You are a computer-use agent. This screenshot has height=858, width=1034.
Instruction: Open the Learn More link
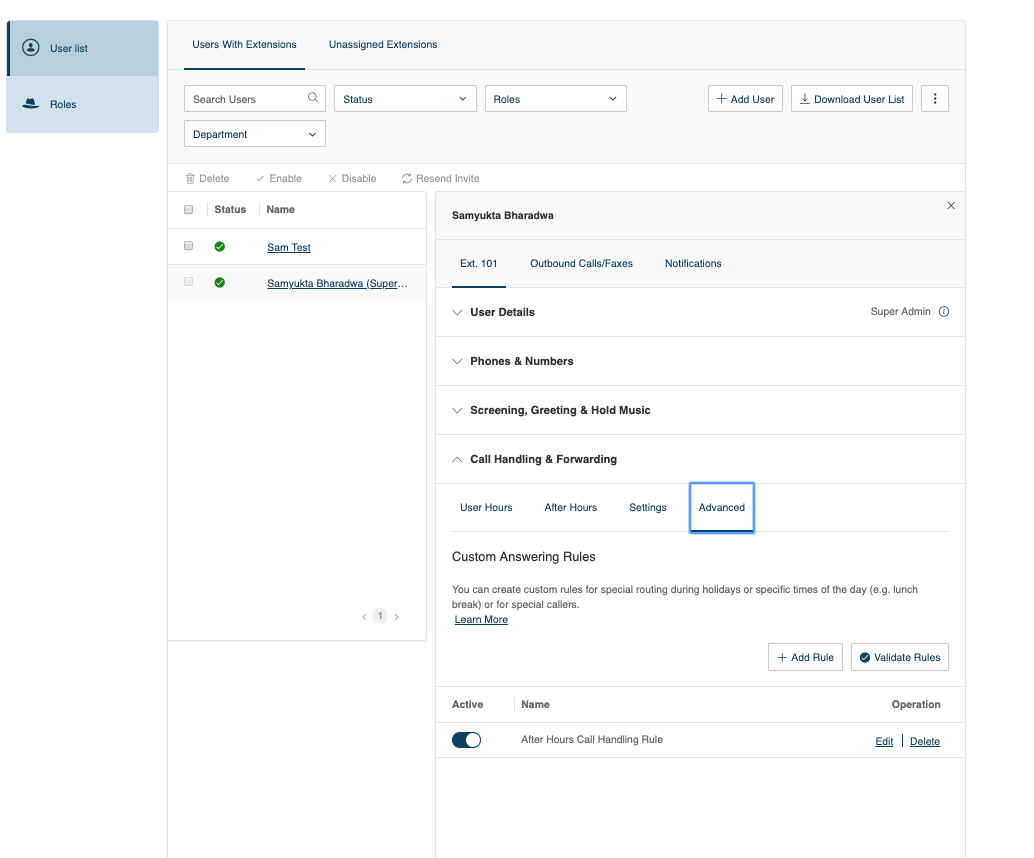pyautogui.click(x=481, y=619)
